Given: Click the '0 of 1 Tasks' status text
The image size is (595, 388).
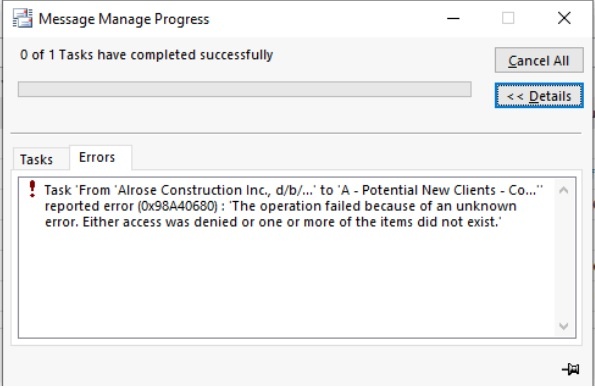Looking at the screenshot, I should pyautogui.click(x=146, y=55).
